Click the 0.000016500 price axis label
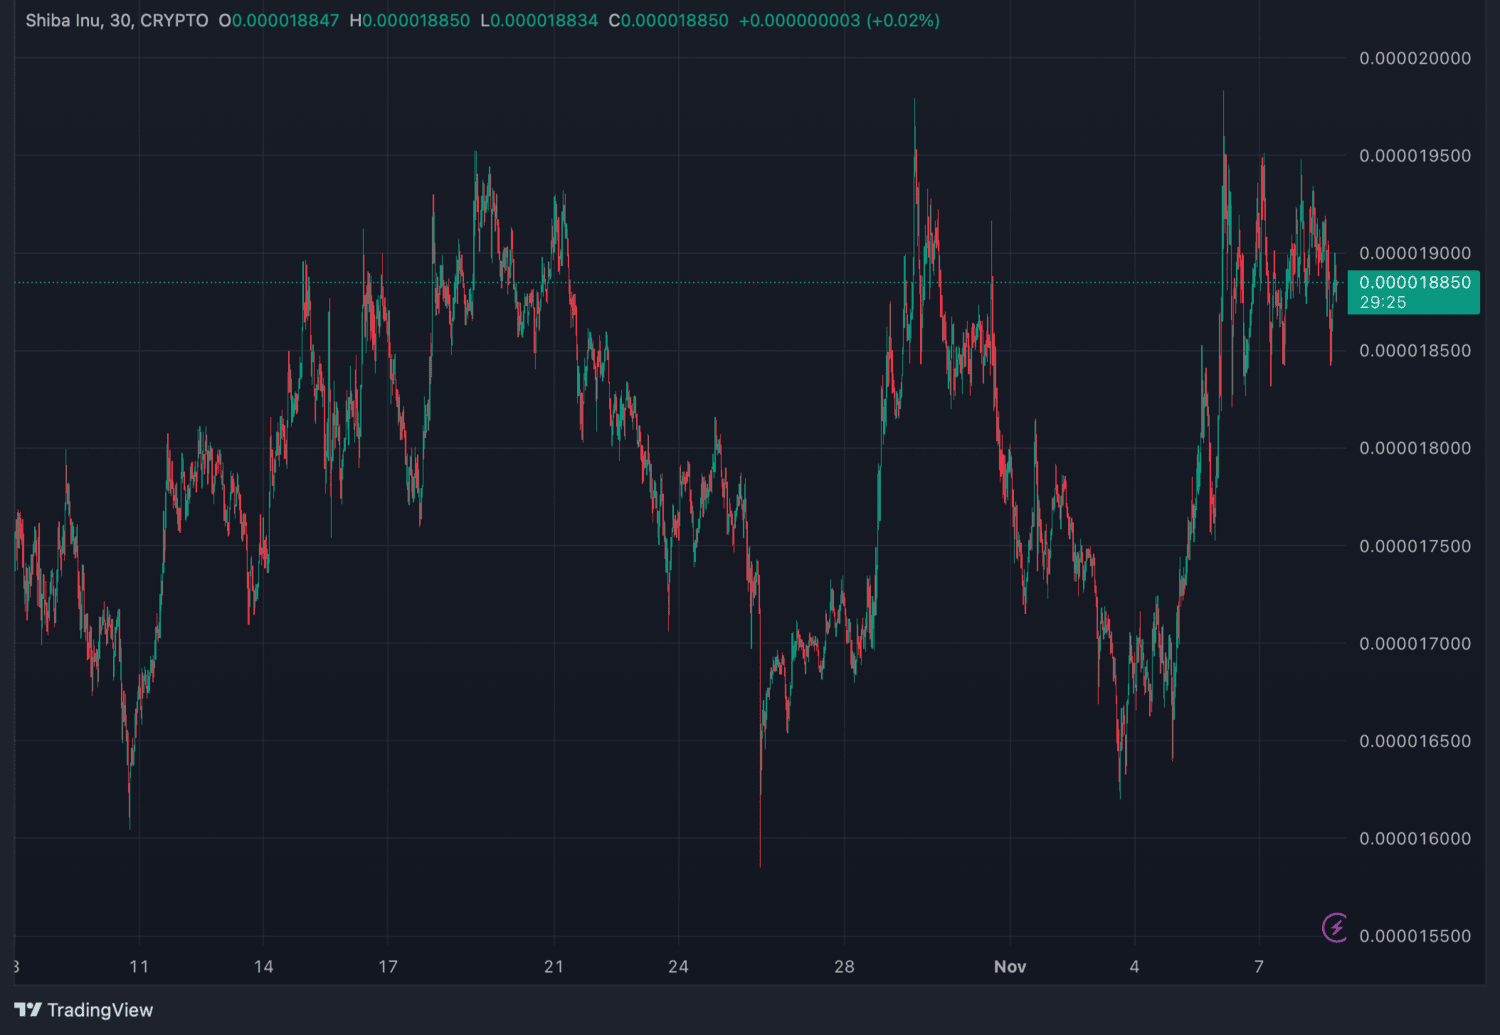Screen dimensions: 1500x1035 pyautogui.click(x=1414, y=742)
